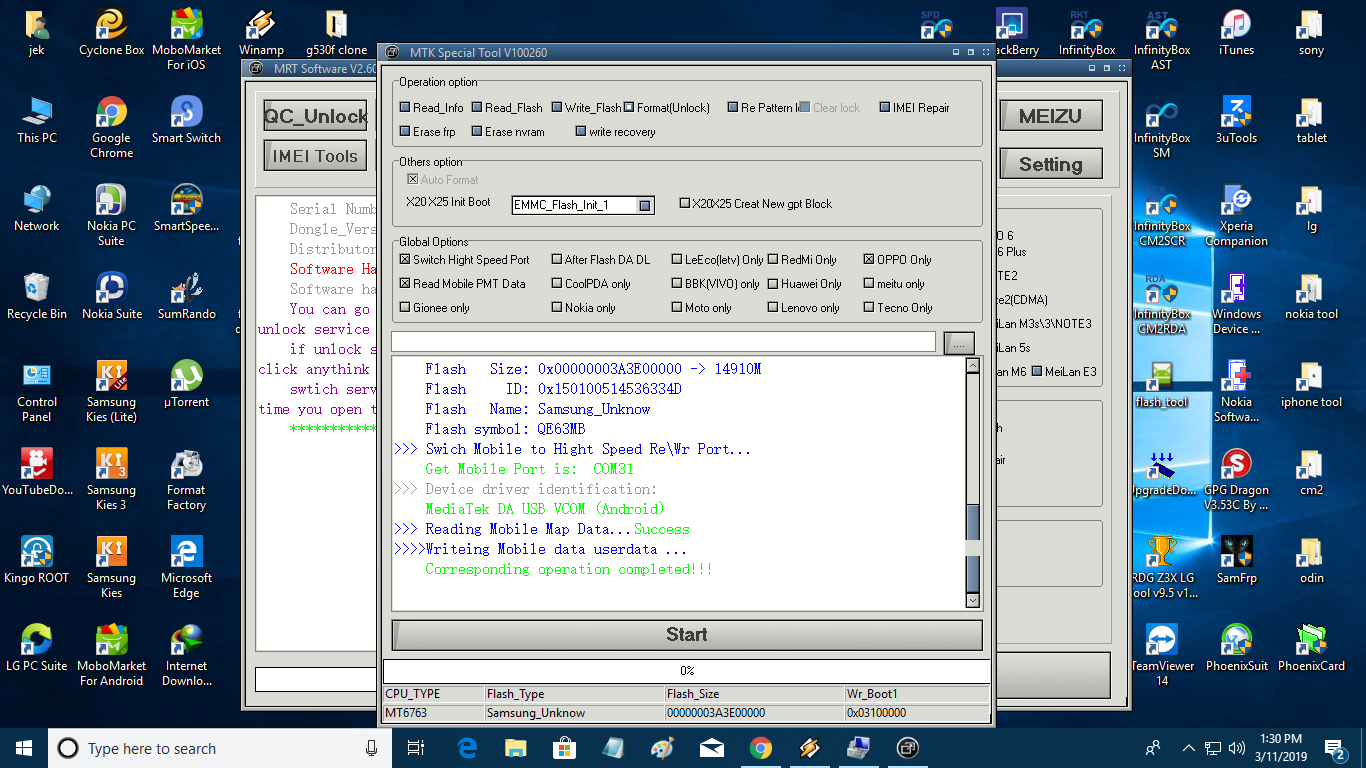The height and width of the screenshot is (768, 1366).
Task: Open LG PC Suite desktop icon
Action: pyautogui.click(x=37, y=649)
